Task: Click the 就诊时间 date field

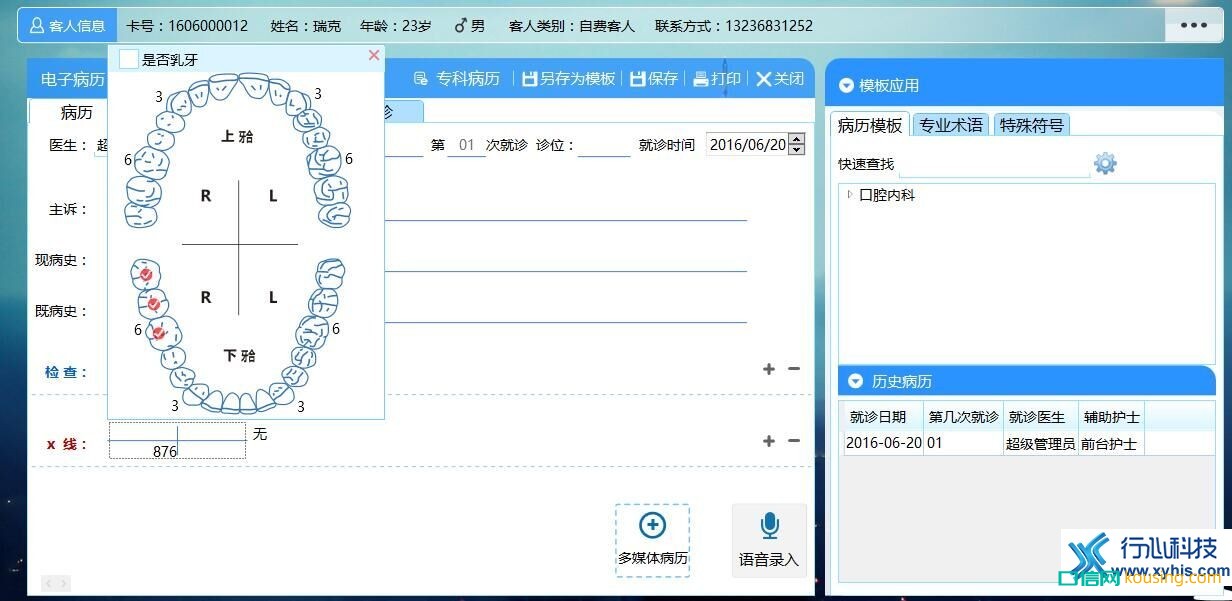Action: coord(747,145)
